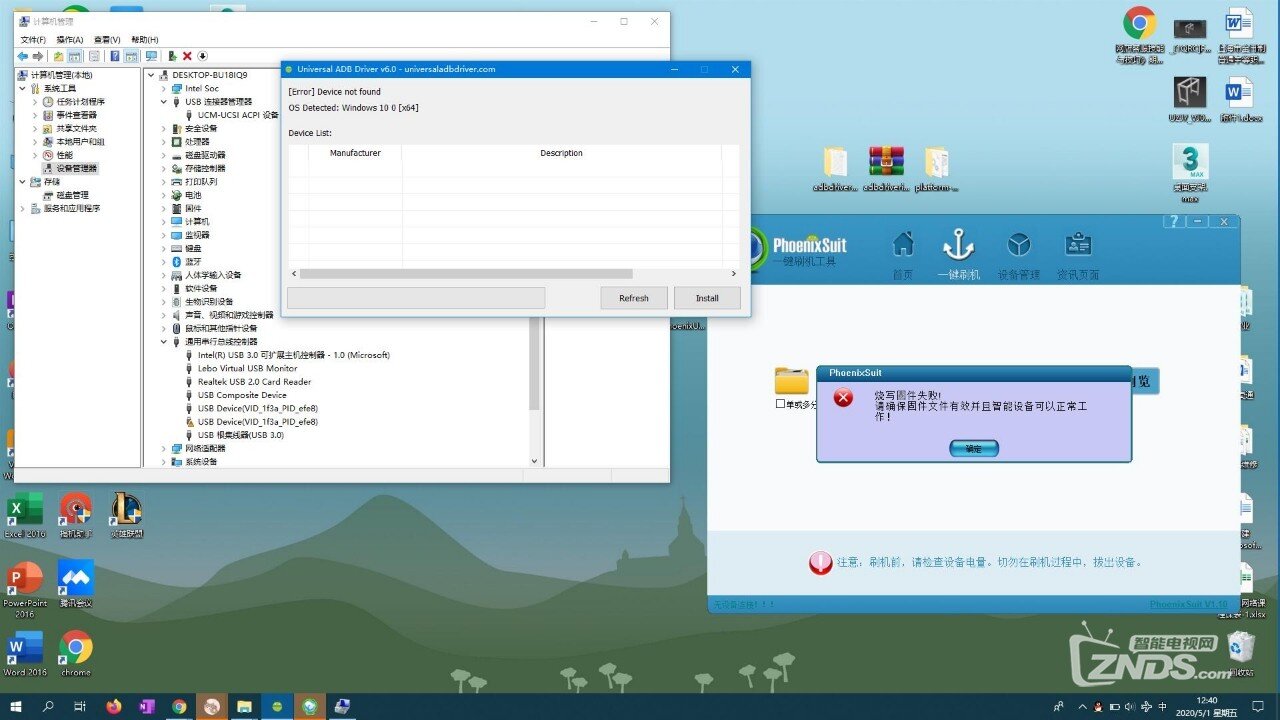Collapse the 通用串行总线控制器 node
Image resolution: width=1280 pixels, height=720 pixels.
165,342
